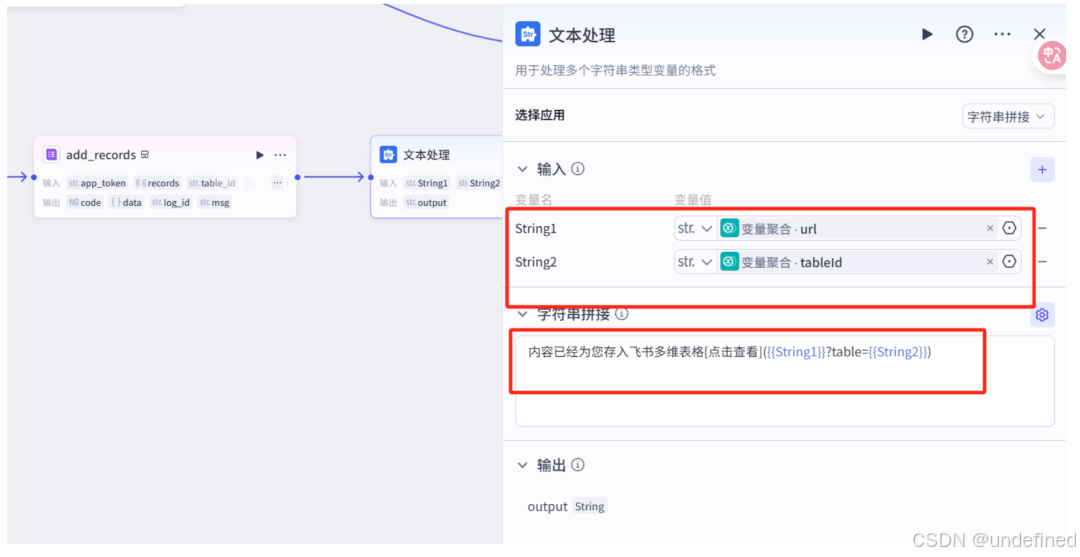Add a new input variable with plus button

[x=1042, y=169]
